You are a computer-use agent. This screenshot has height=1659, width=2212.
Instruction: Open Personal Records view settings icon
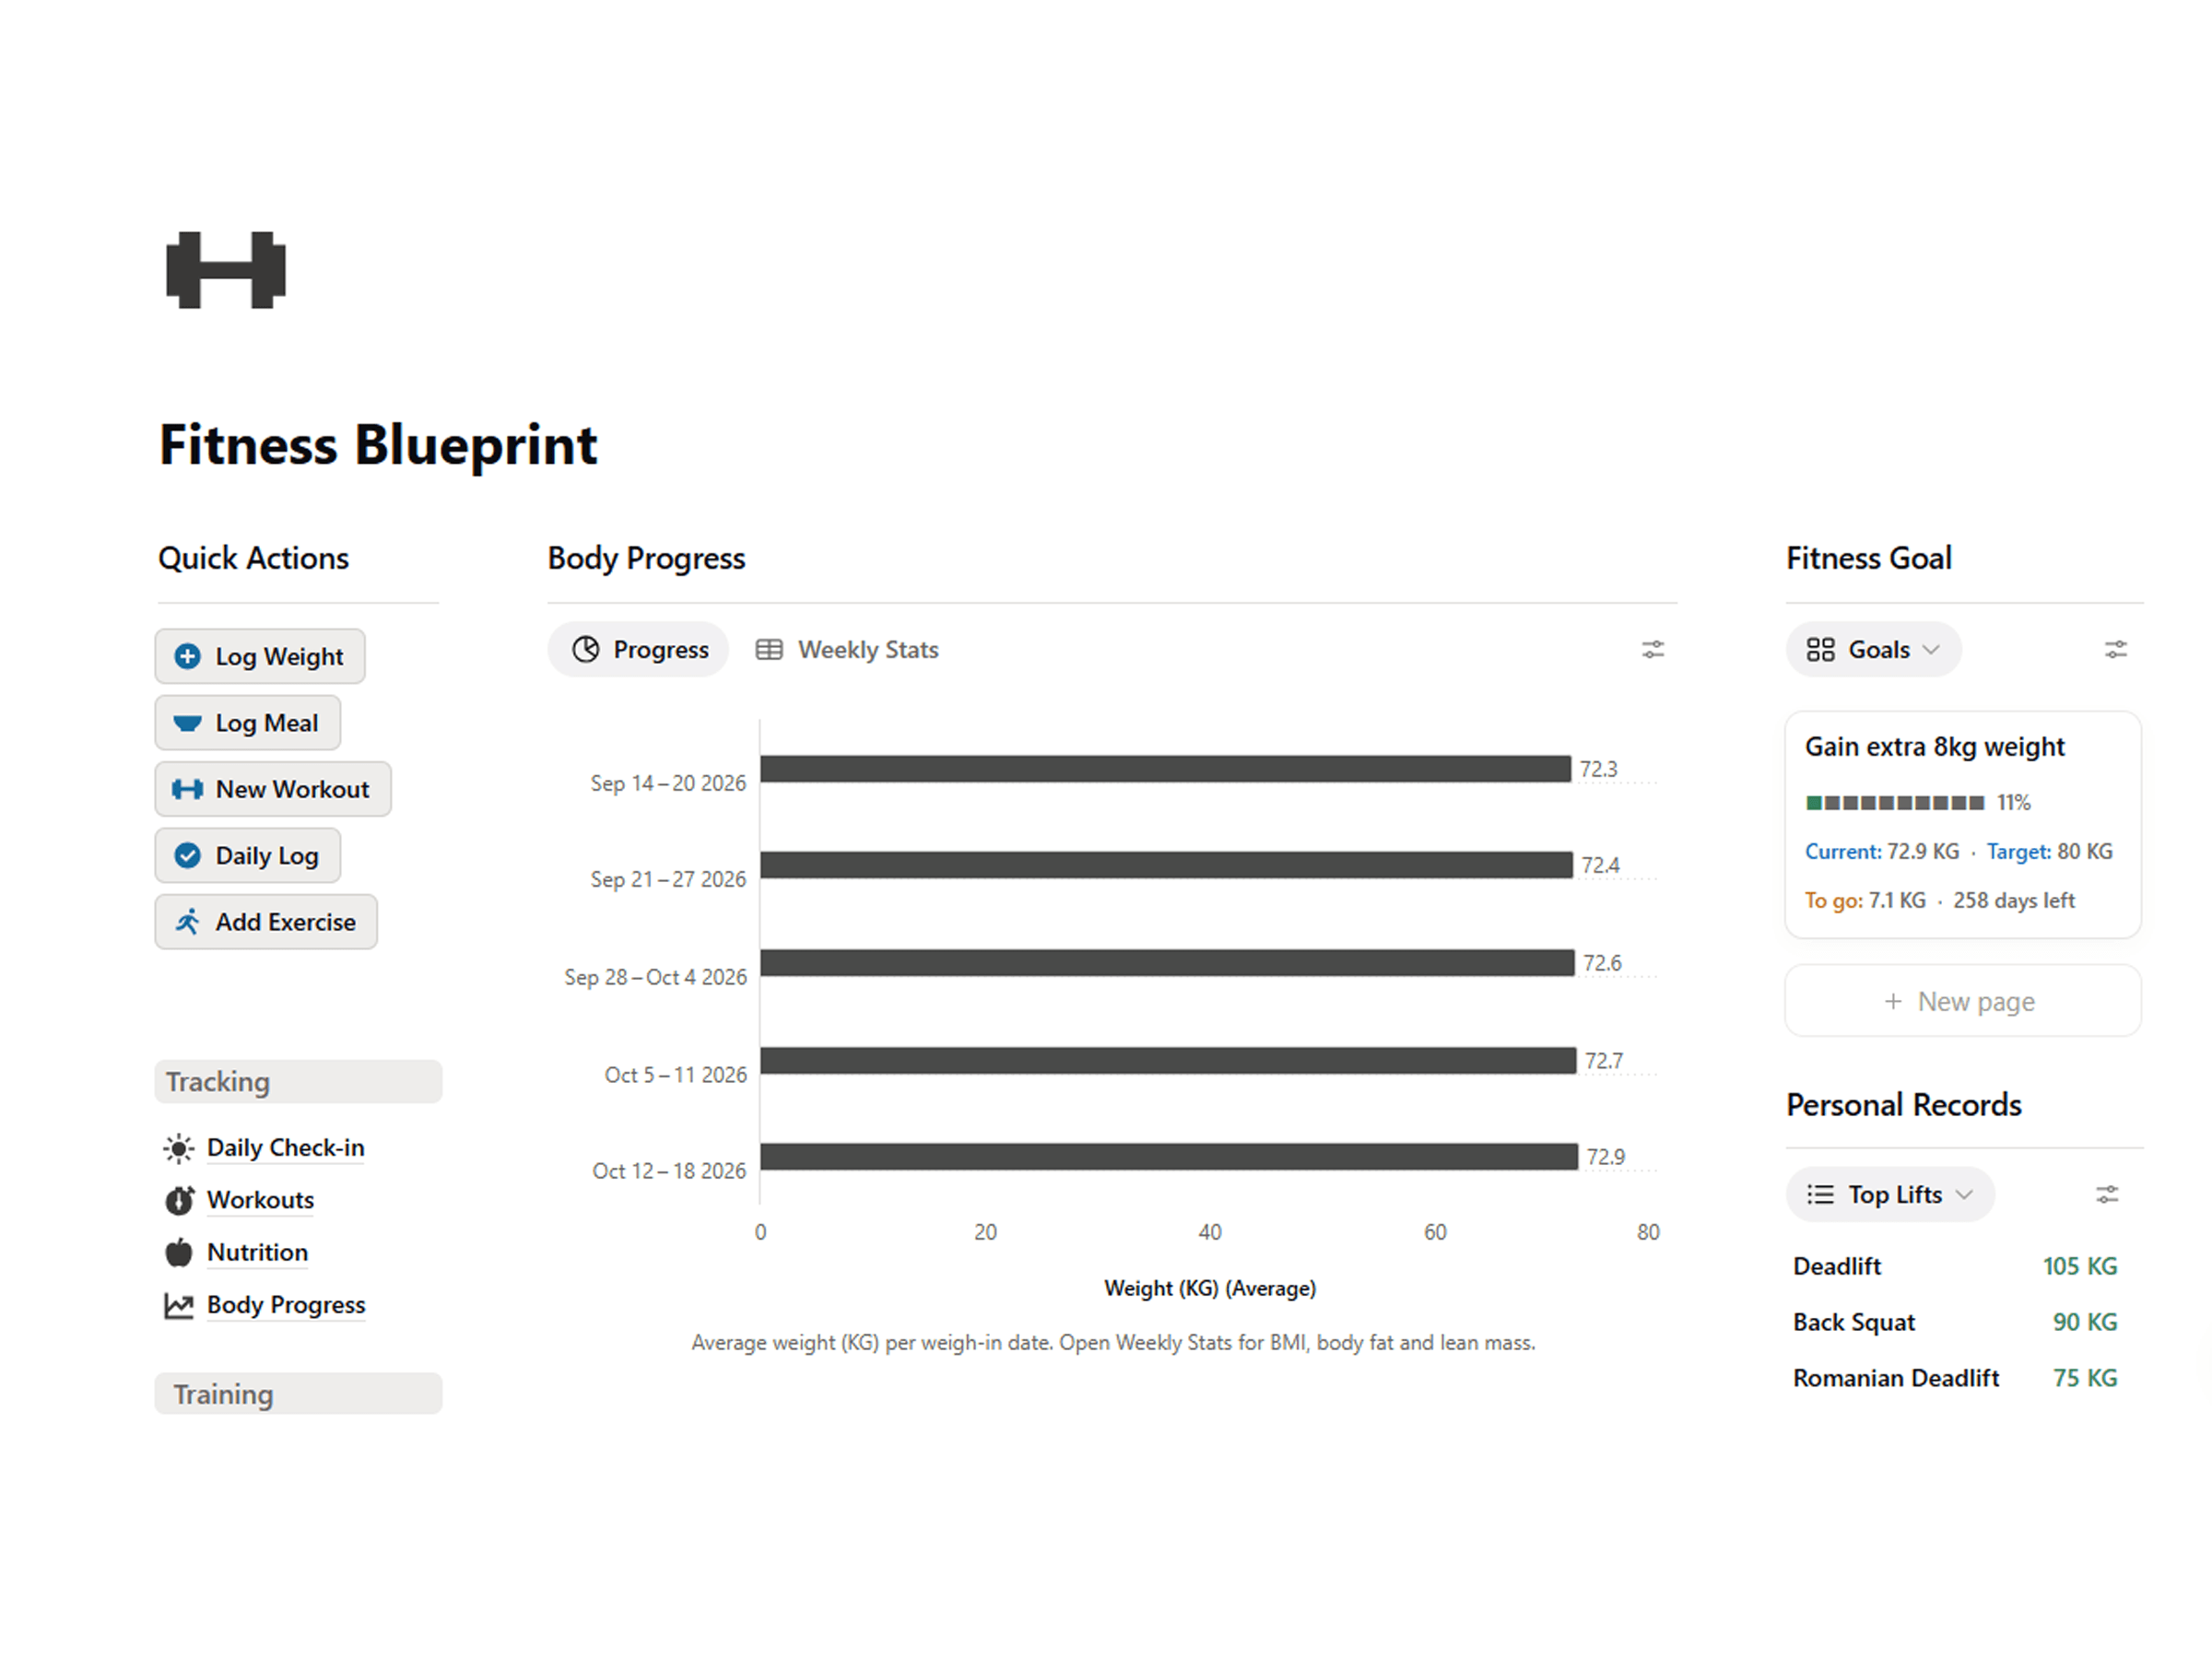(2107, 1195)
